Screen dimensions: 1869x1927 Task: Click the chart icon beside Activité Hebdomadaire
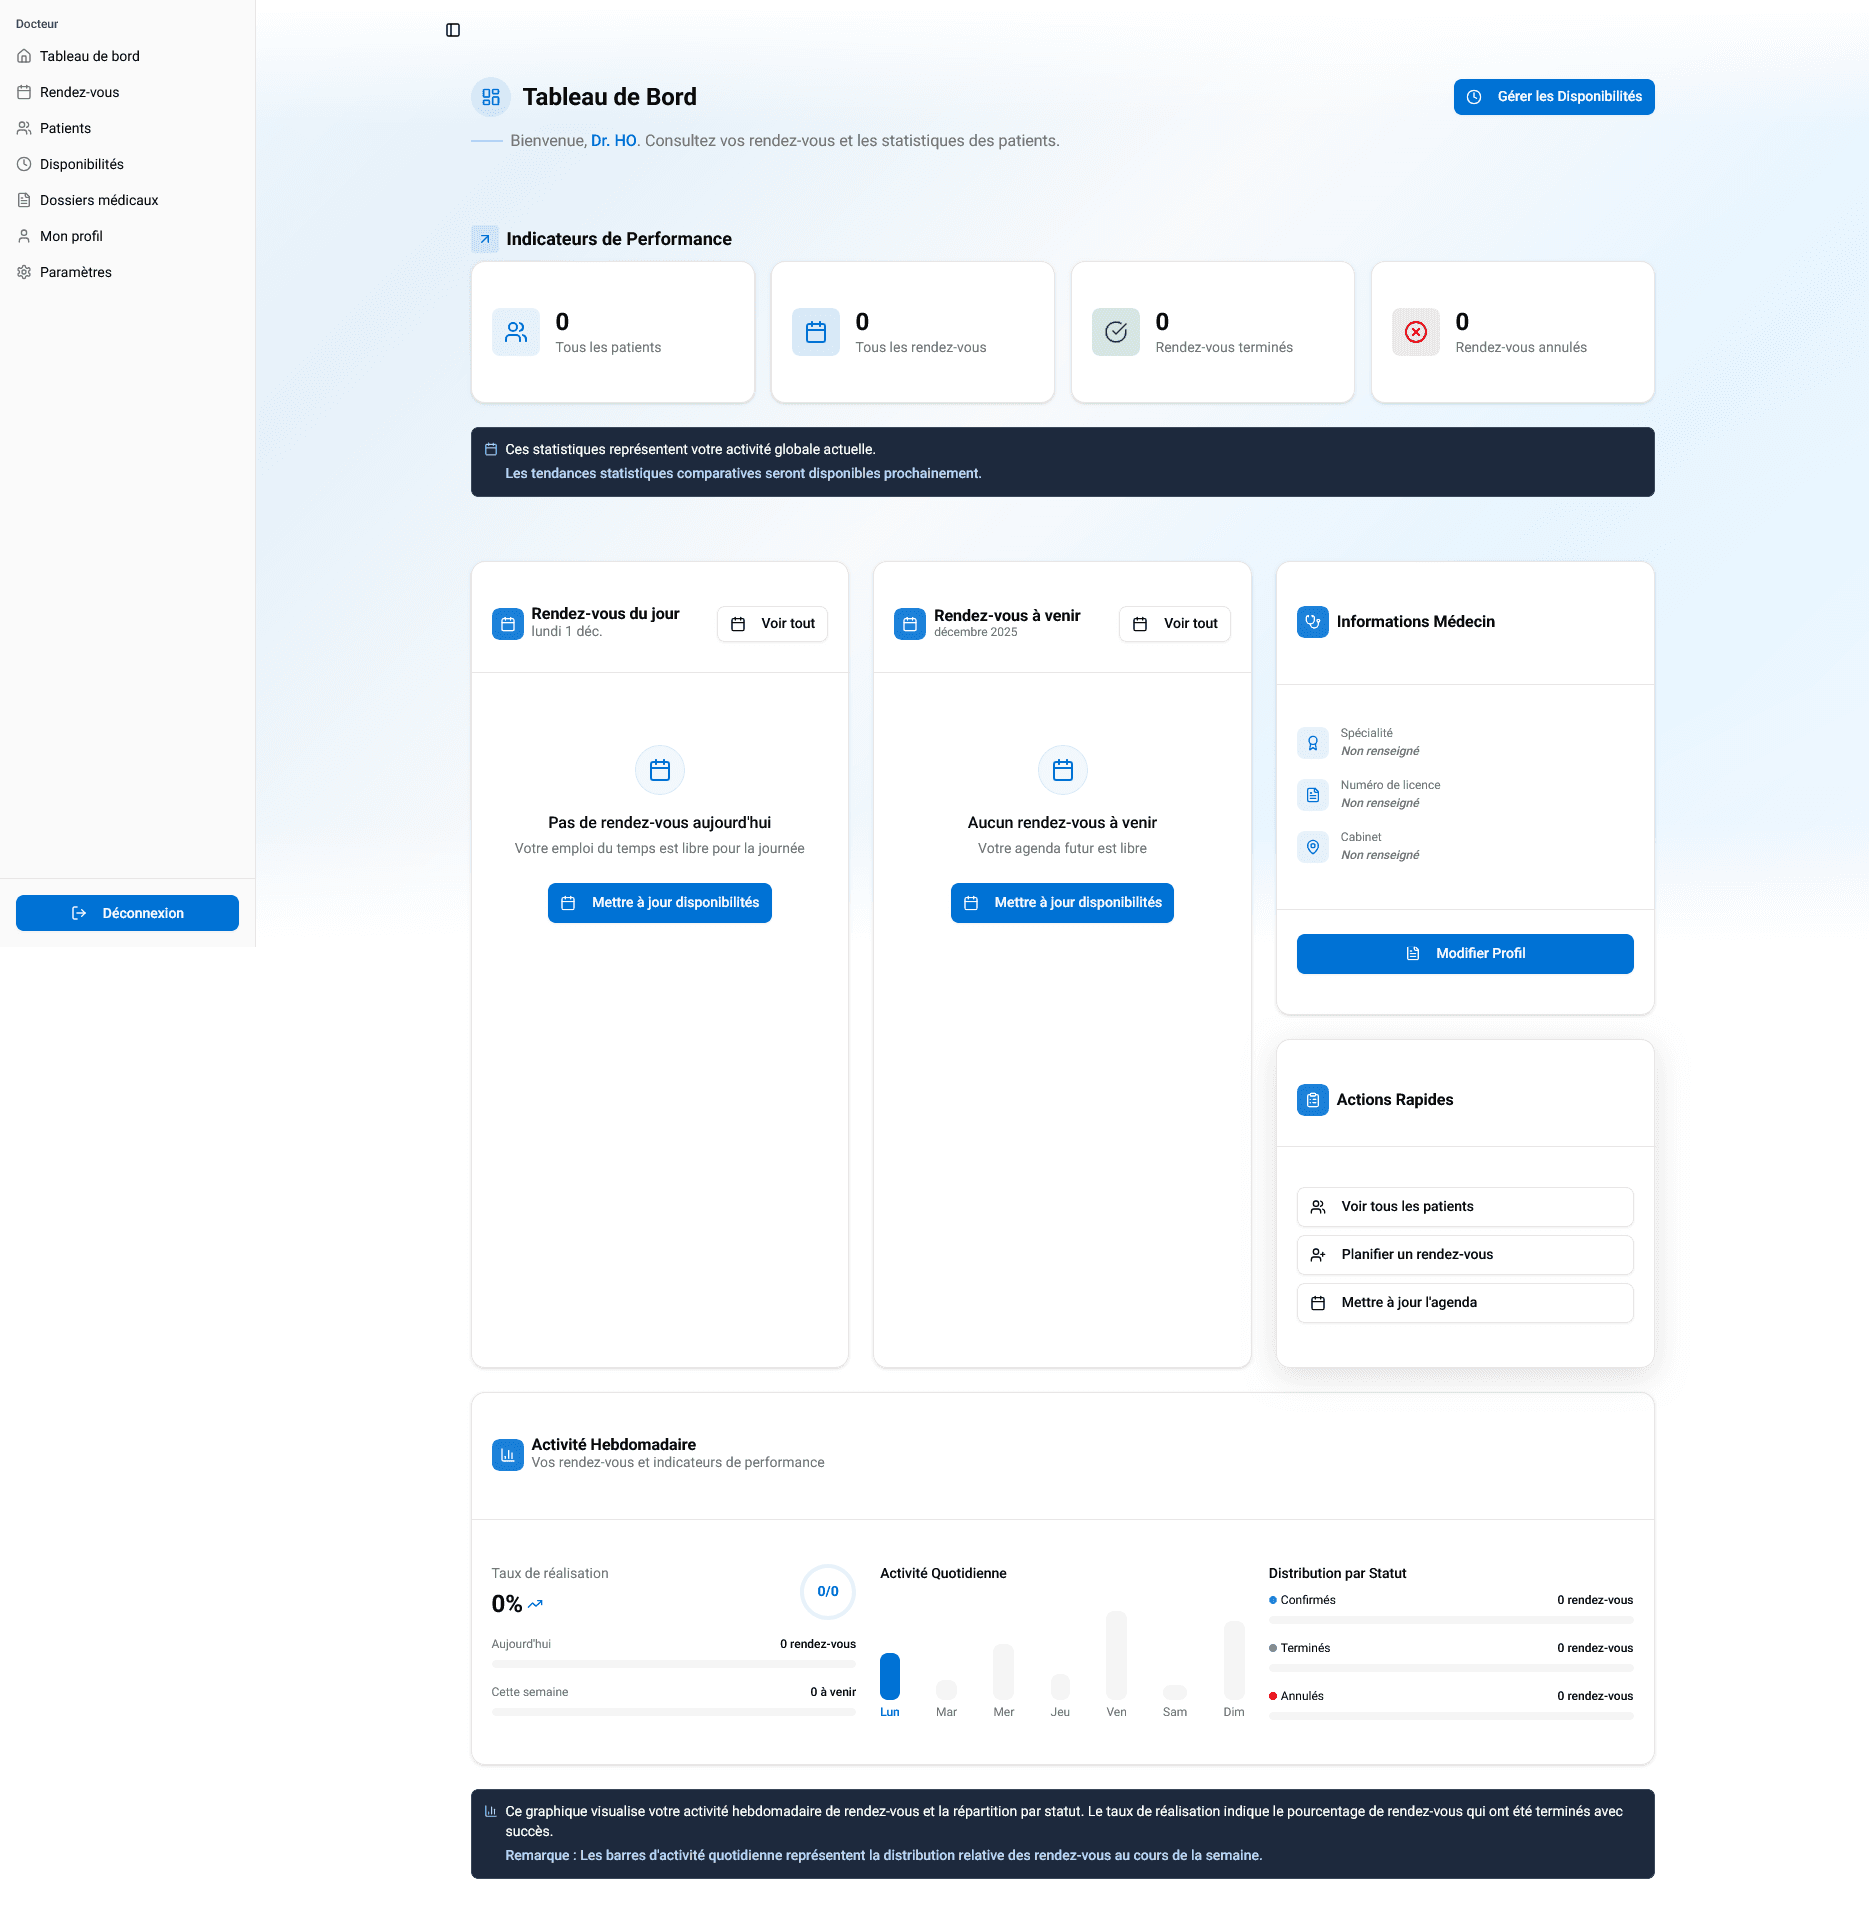pyautogui.click(x=508, y=1455)
